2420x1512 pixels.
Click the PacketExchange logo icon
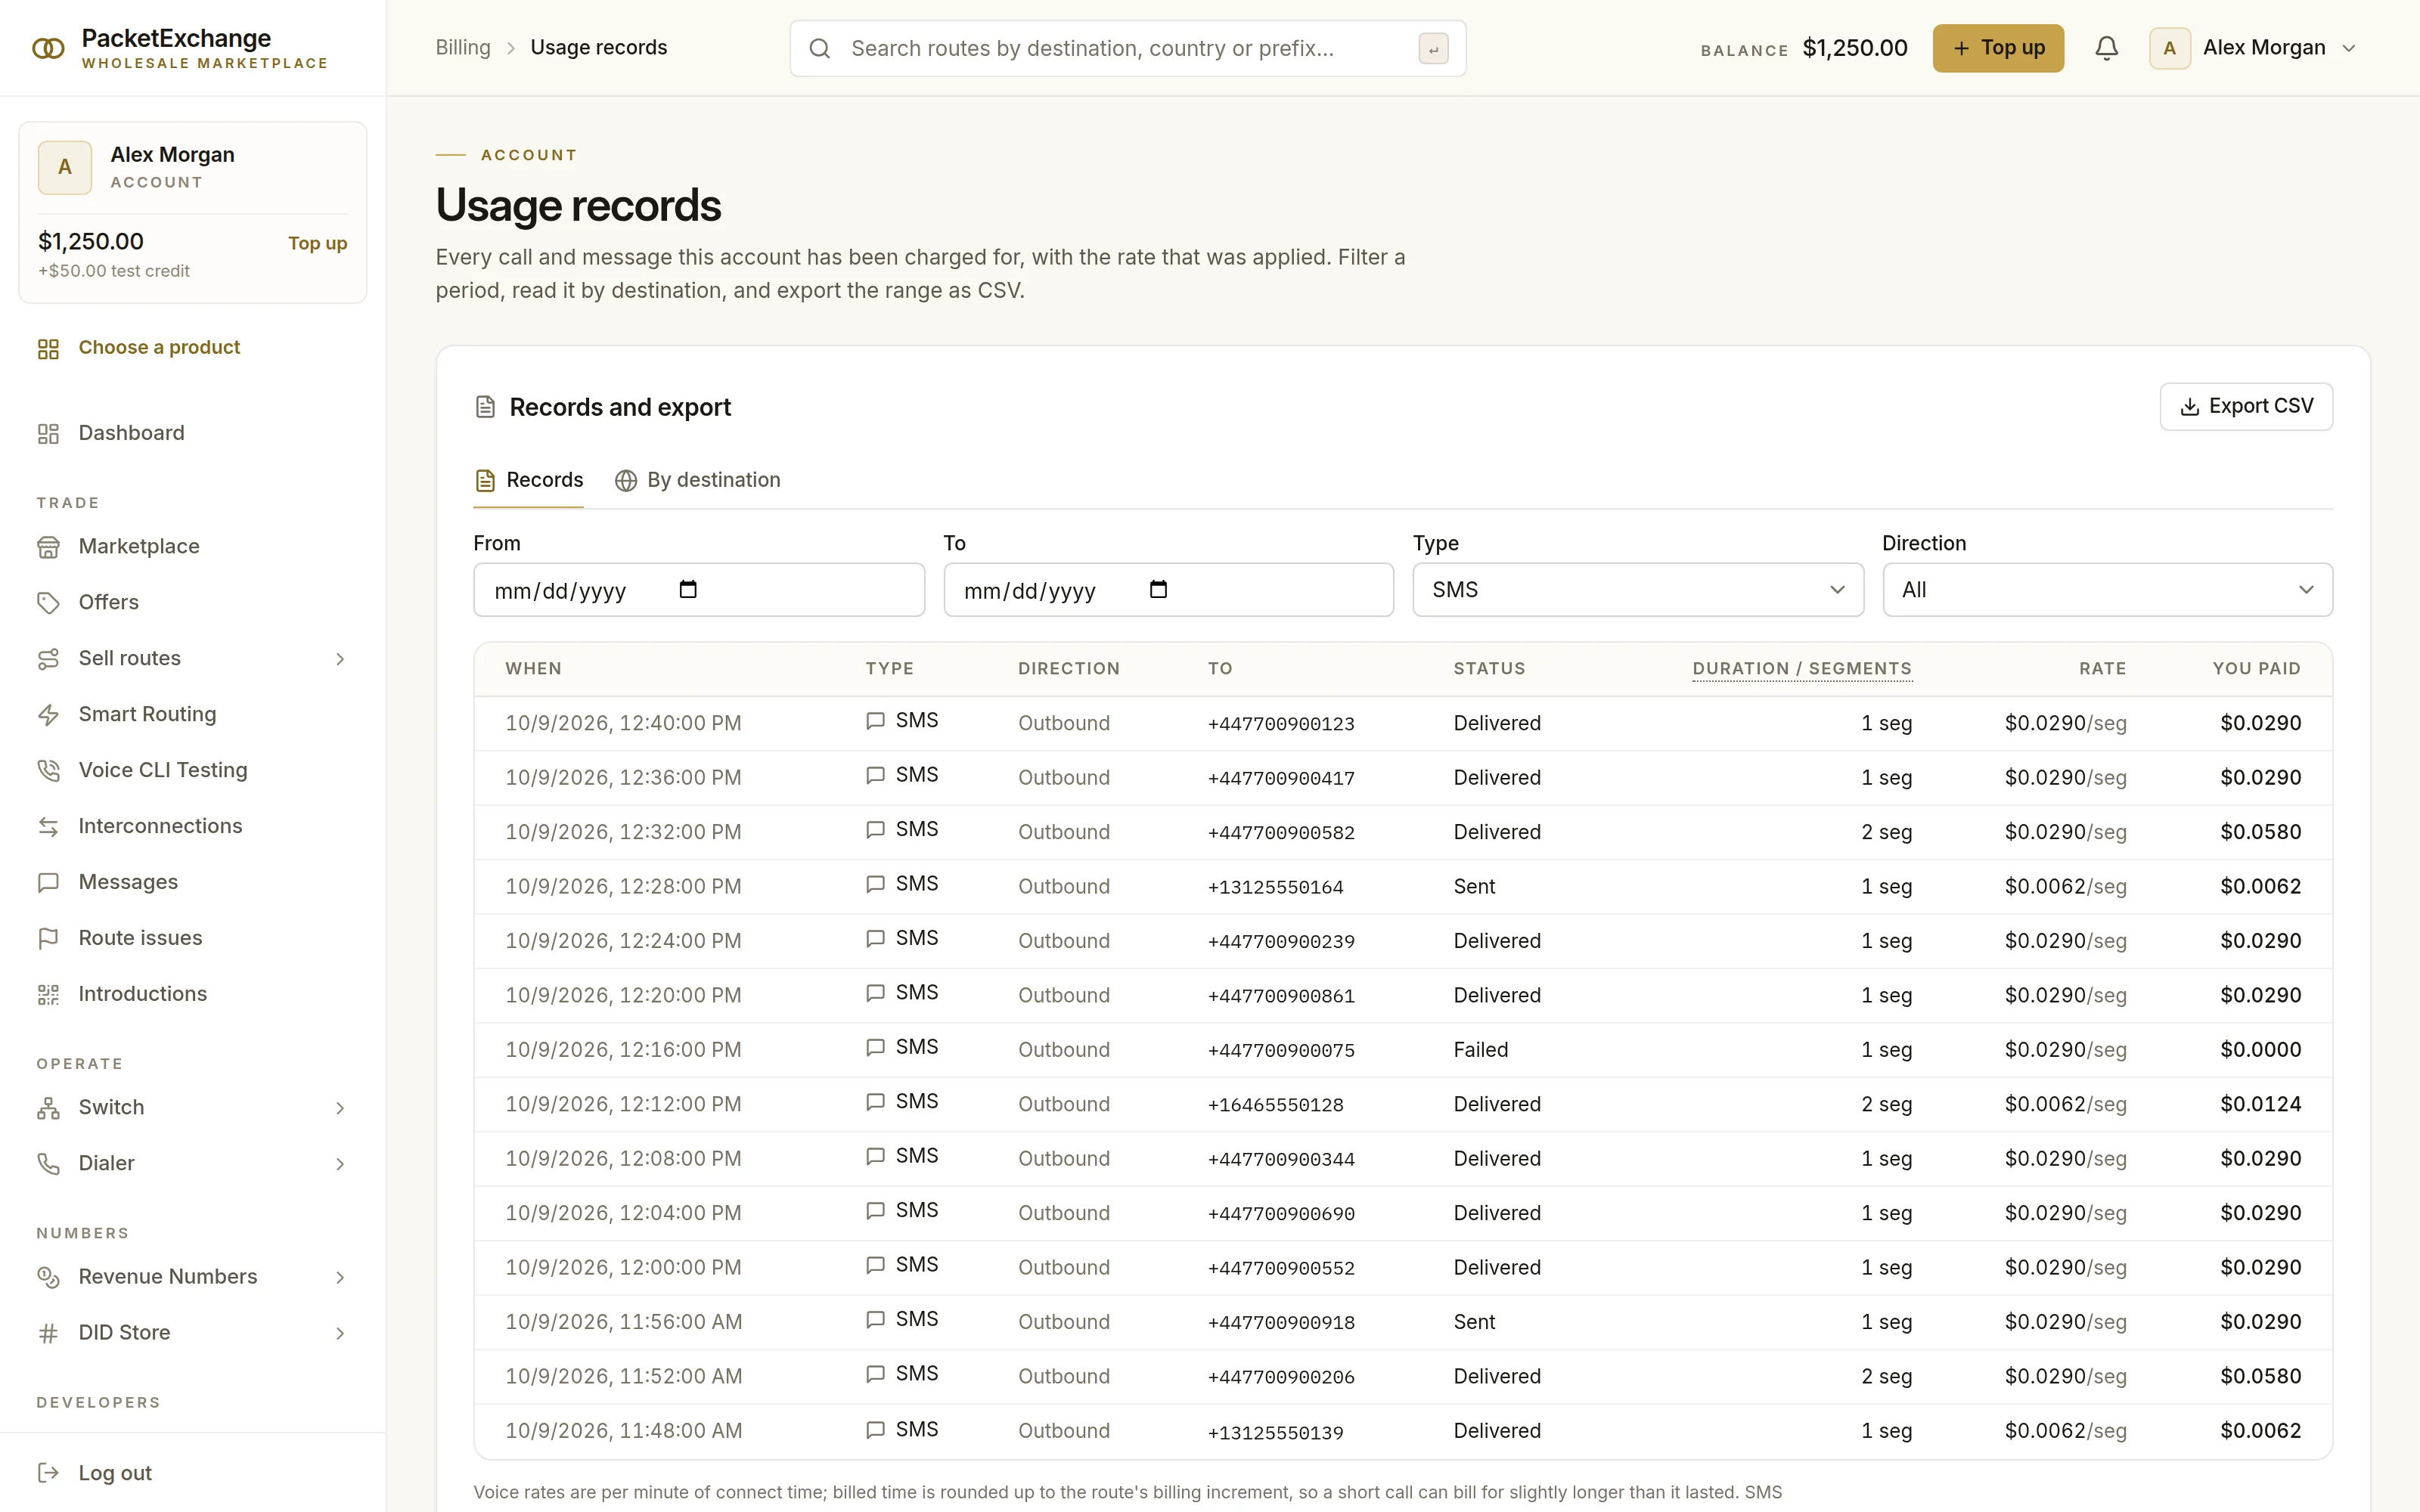coord(48,48)
